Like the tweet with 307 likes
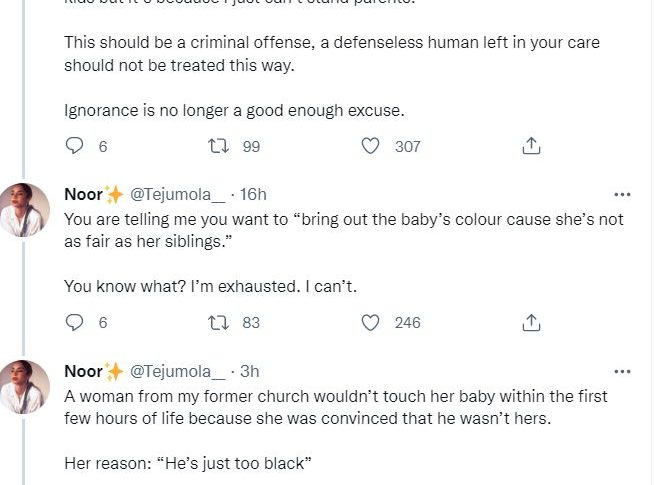The height and width of the screenshot is (485, 662). [371, 146]
